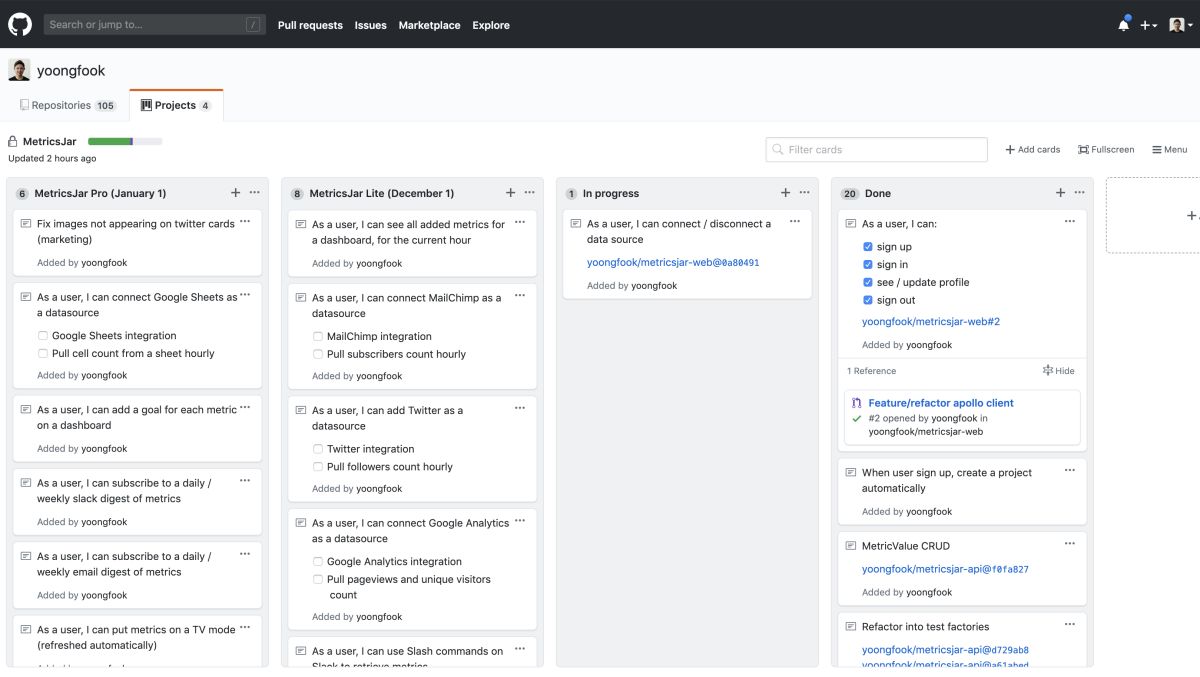
Task: Add a card to Done column
Action: click(1060, 193)
